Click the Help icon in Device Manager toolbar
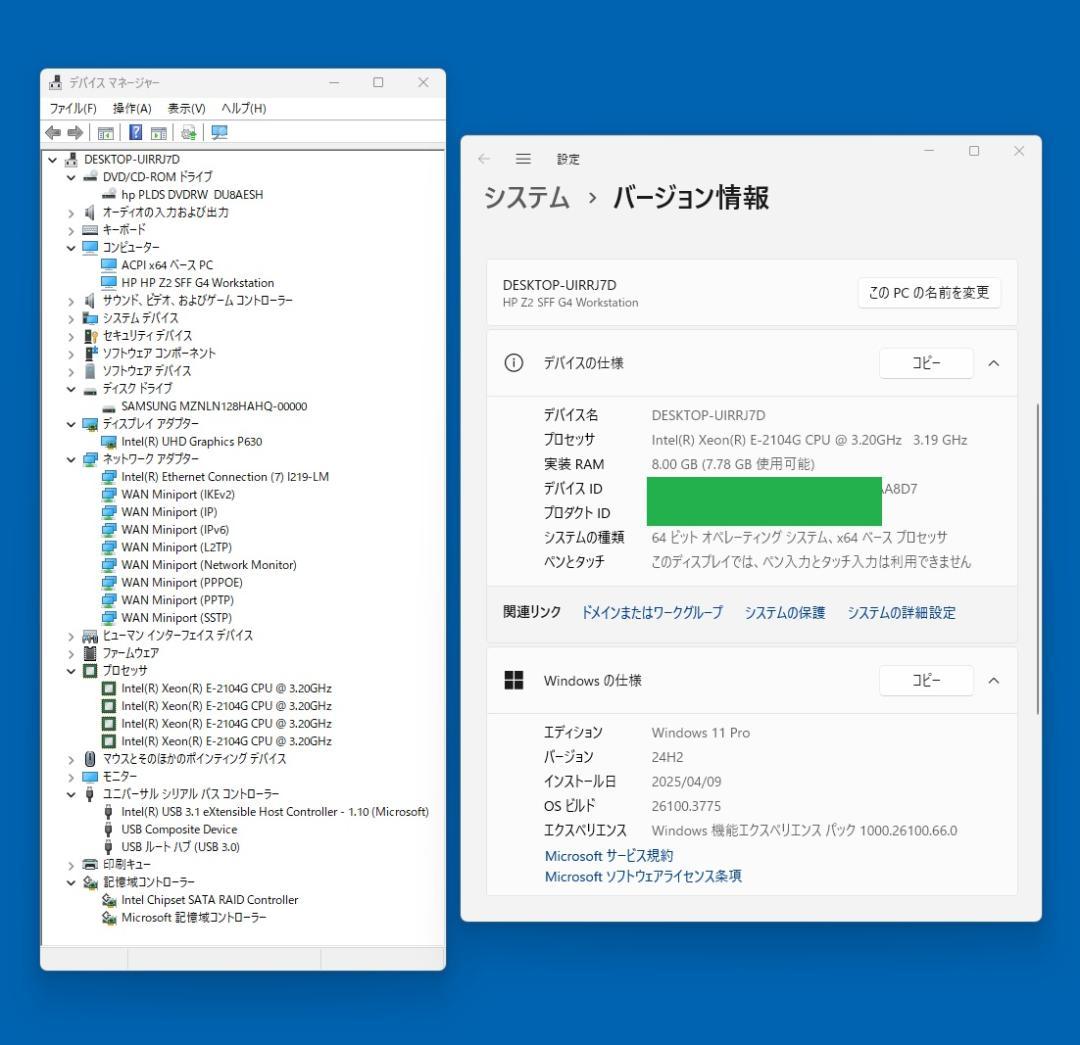Image resolution: width=1080 pixels, height=1045 pixels. [135, 130]
